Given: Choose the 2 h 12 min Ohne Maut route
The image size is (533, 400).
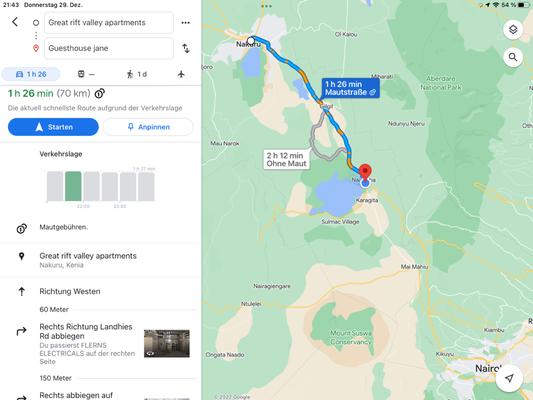Looking at the screenshot, I should 286,159.
